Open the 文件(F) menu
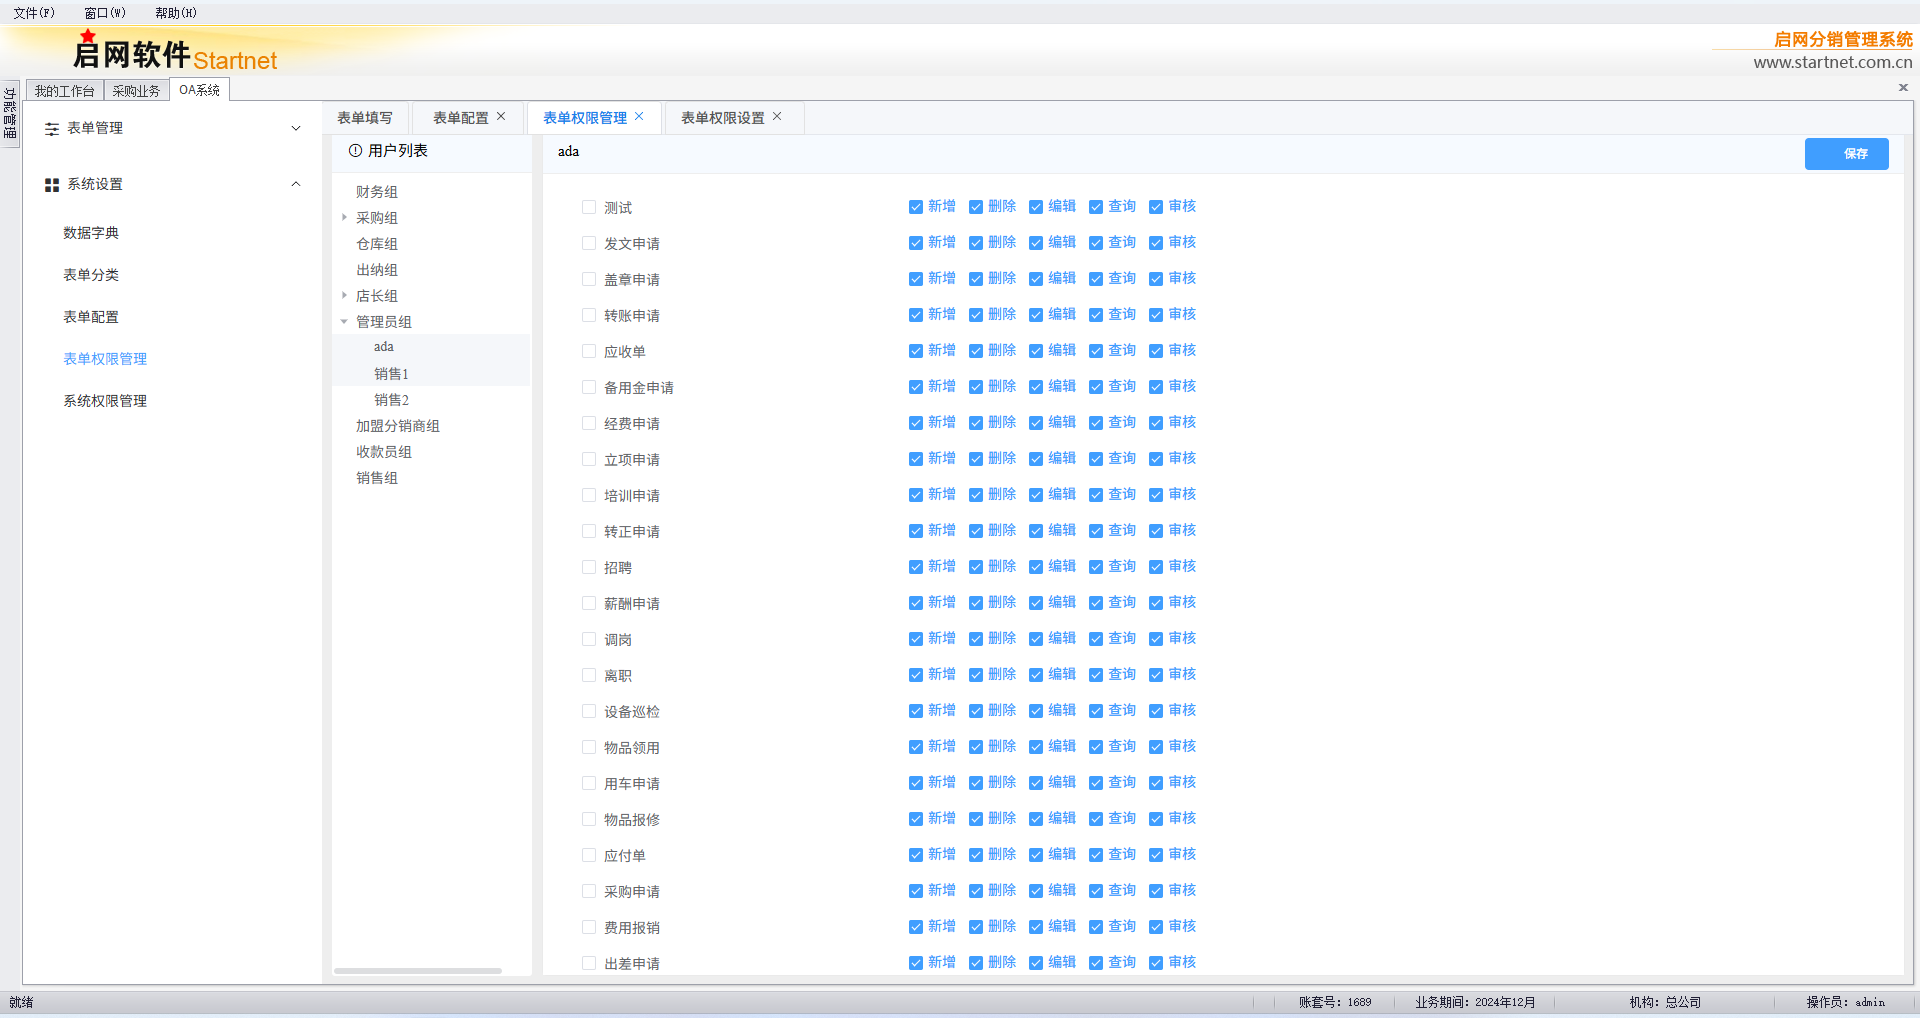The width and height of the screenshot is (1920, 1018). pos(34,13)
